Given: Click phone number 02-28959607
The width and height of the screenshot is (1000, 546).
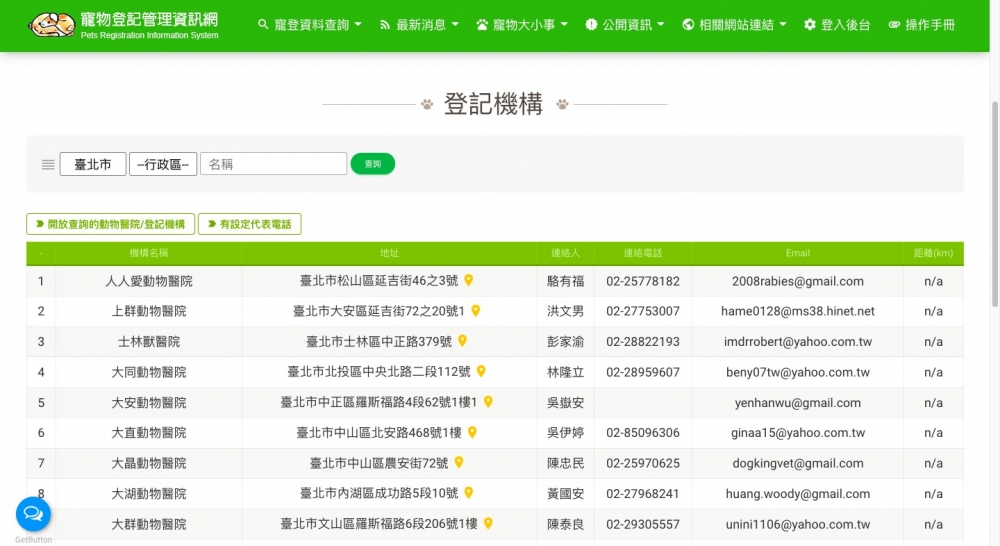Looking at the screenshot, I should click(x=643, y=372).
